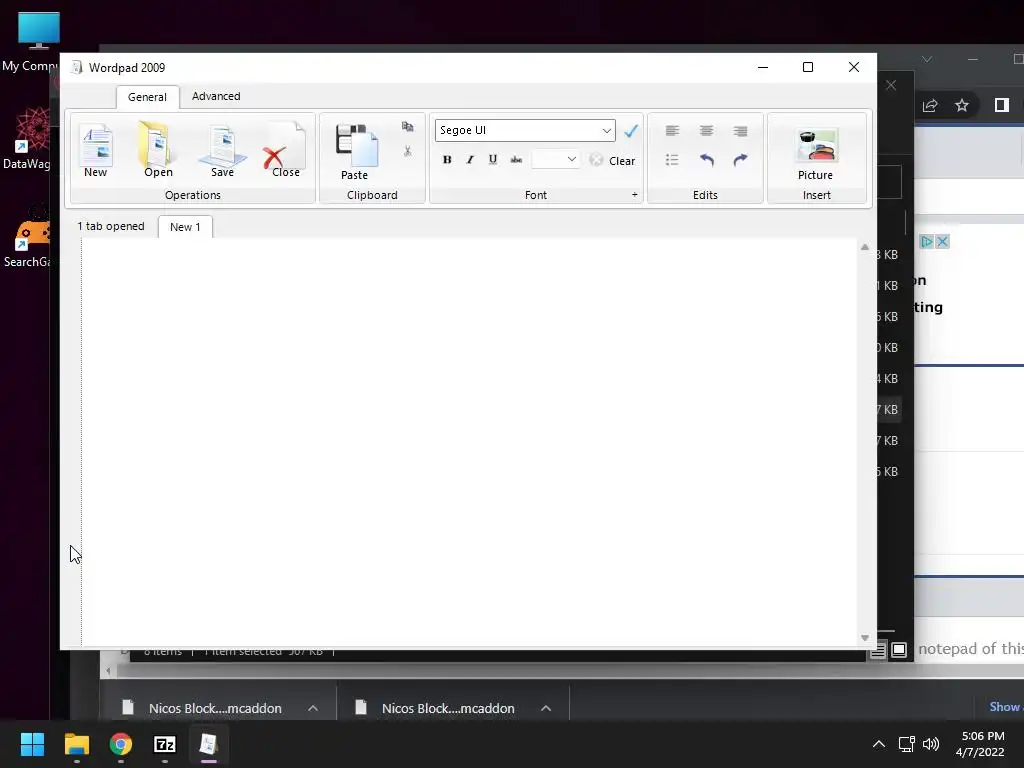The width and height of the screenshot is (1024, 768).
Task: Open Chrome side panel icon
Action: click(1002, 105)
